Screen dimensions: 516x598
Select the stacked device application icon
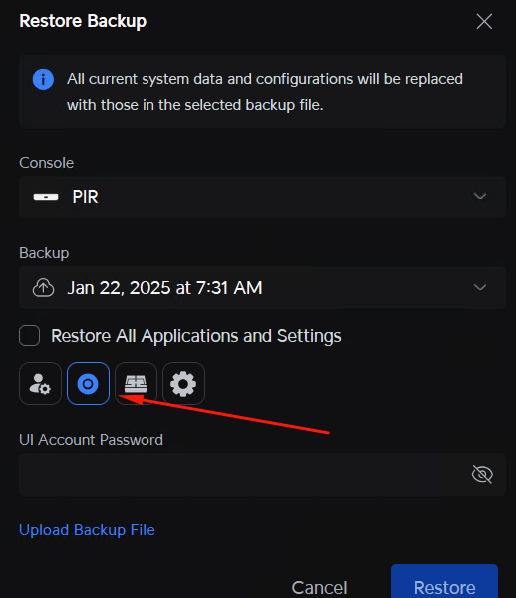click(x=136, y=383)
